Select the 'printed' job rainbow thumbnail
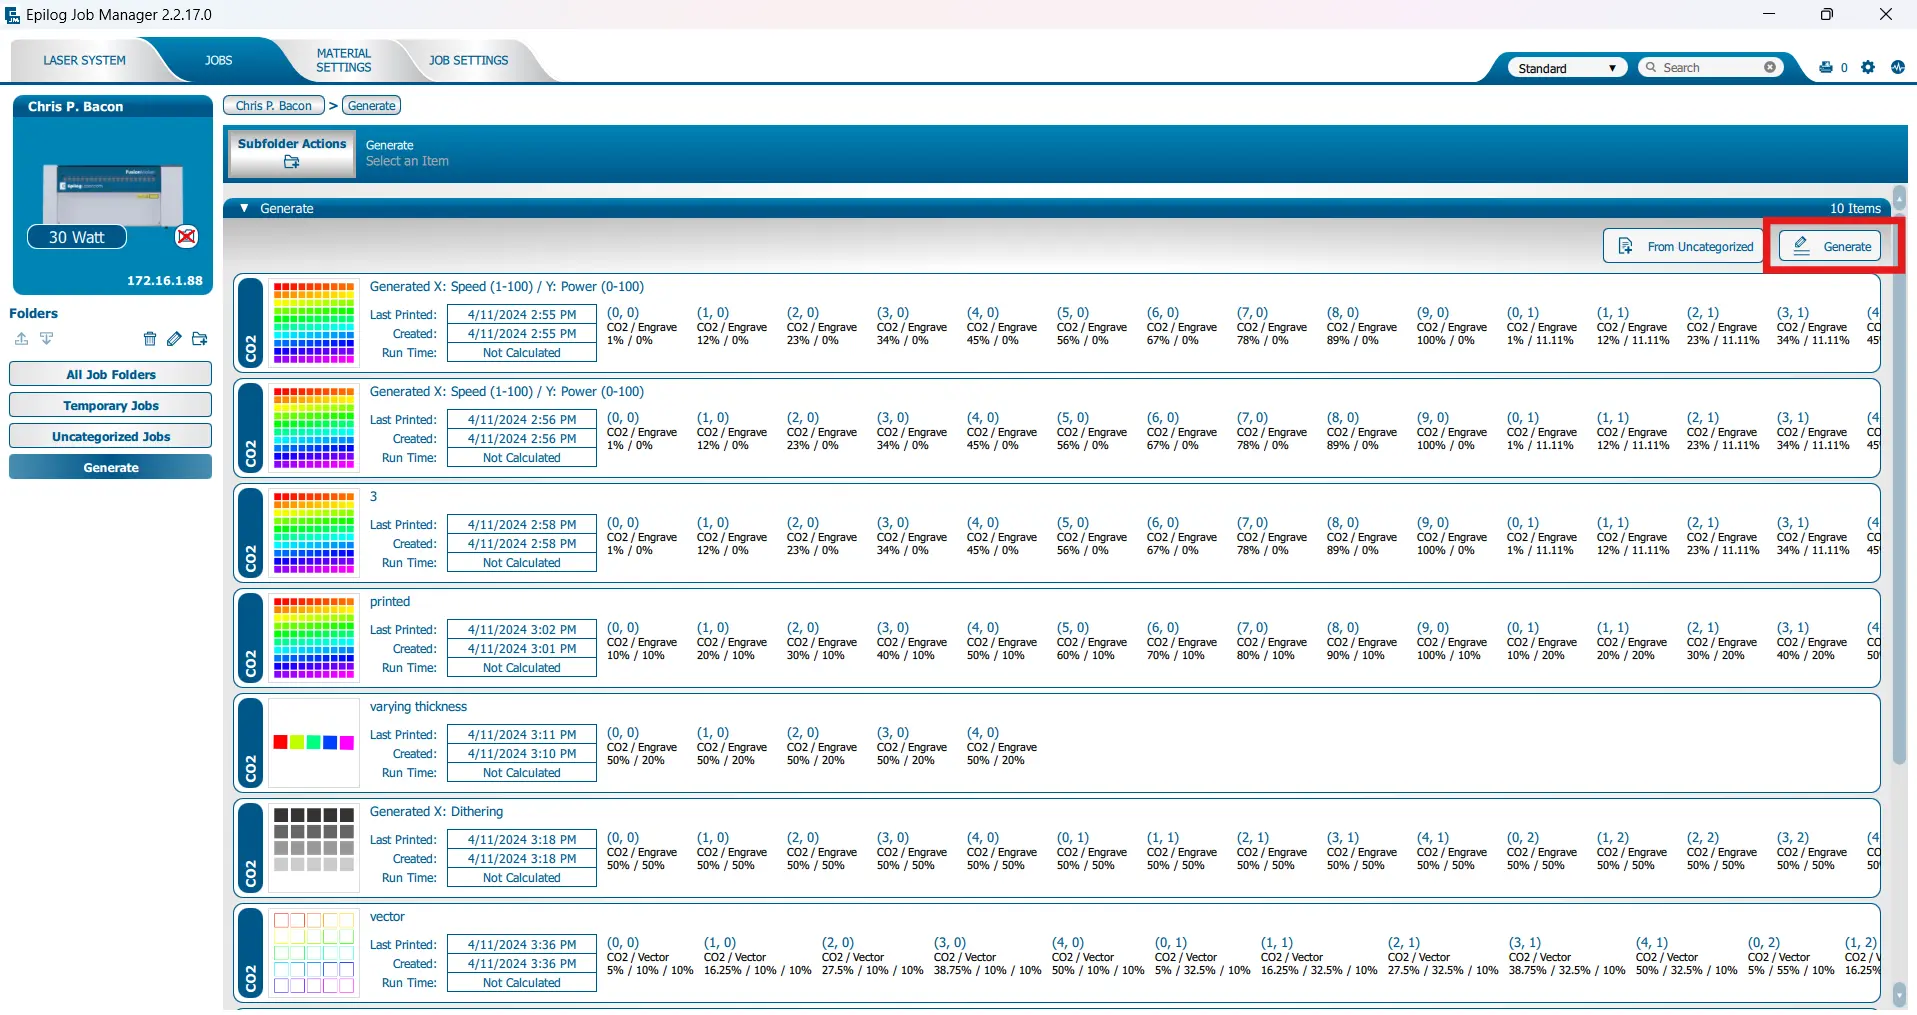The image size is (1917, 1015). pyautogui.click(x=314, y=638)
